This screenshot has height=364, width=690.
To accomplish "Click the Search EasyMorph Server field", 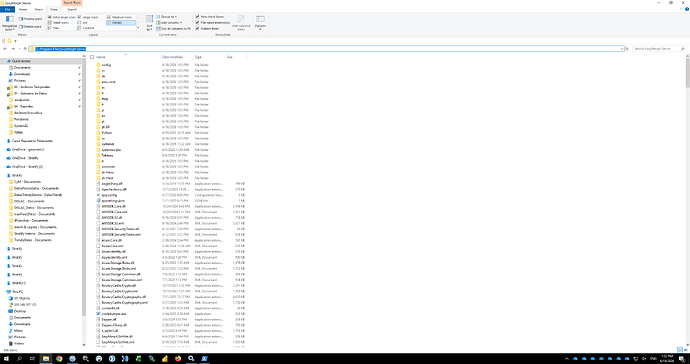I will [x=659, y=49].
